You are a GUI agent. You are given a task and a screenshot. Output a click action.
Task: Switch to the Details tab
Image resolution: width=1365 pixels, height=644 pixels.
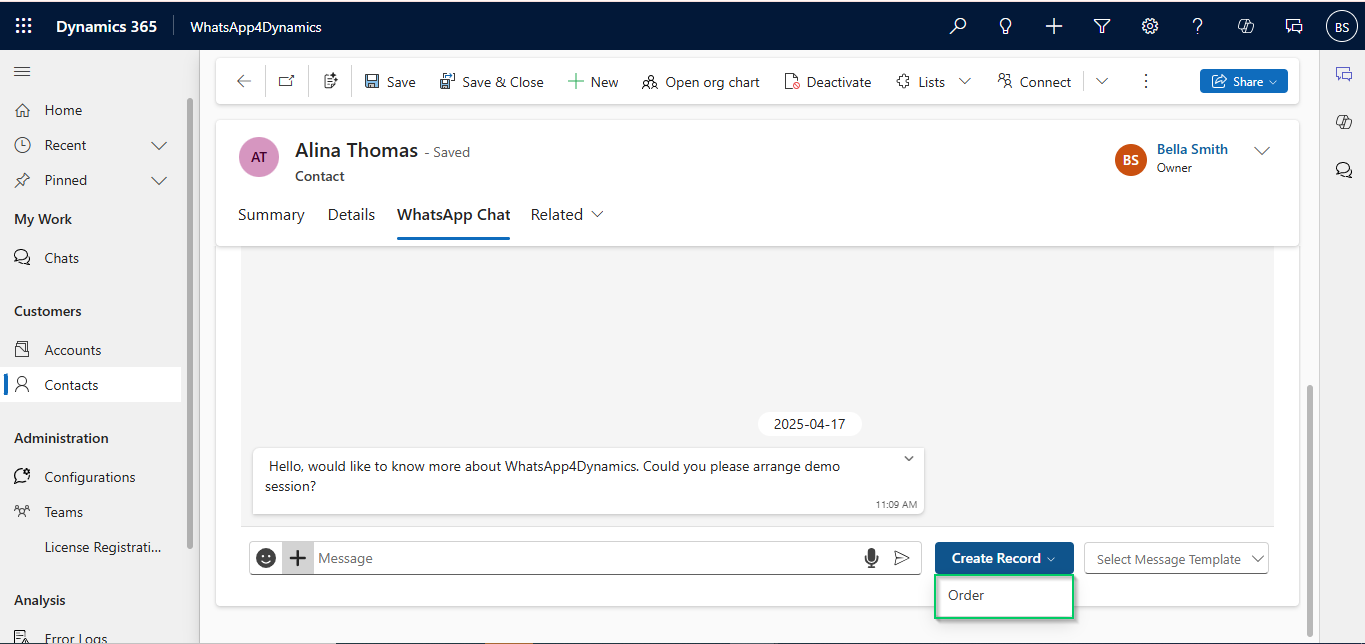pos(351,215)
